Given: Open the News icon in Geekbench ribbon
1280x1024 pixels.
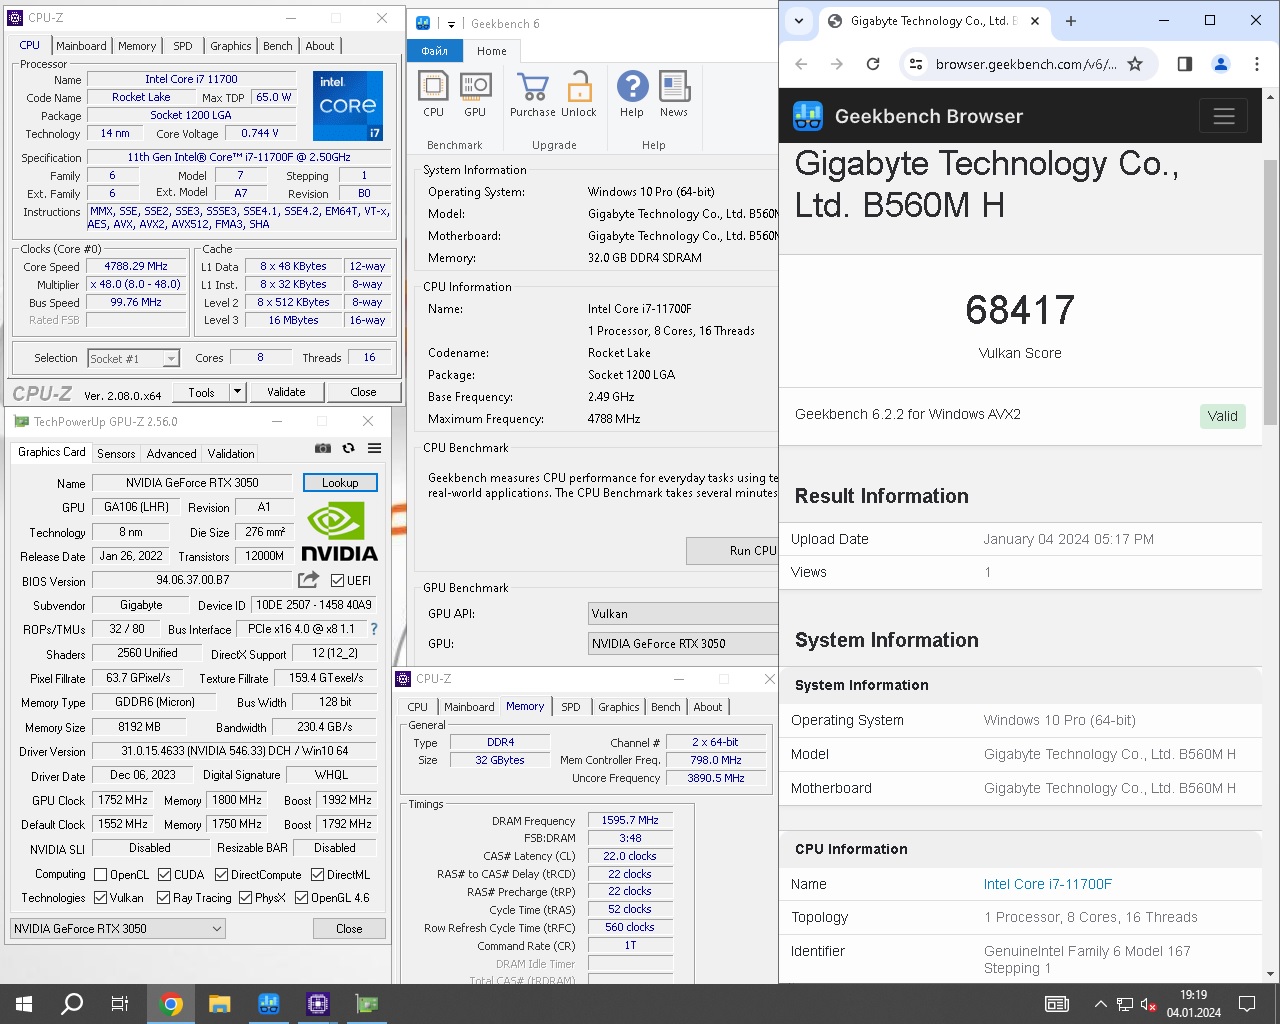Looking at the screenshot, I should 674,87.
